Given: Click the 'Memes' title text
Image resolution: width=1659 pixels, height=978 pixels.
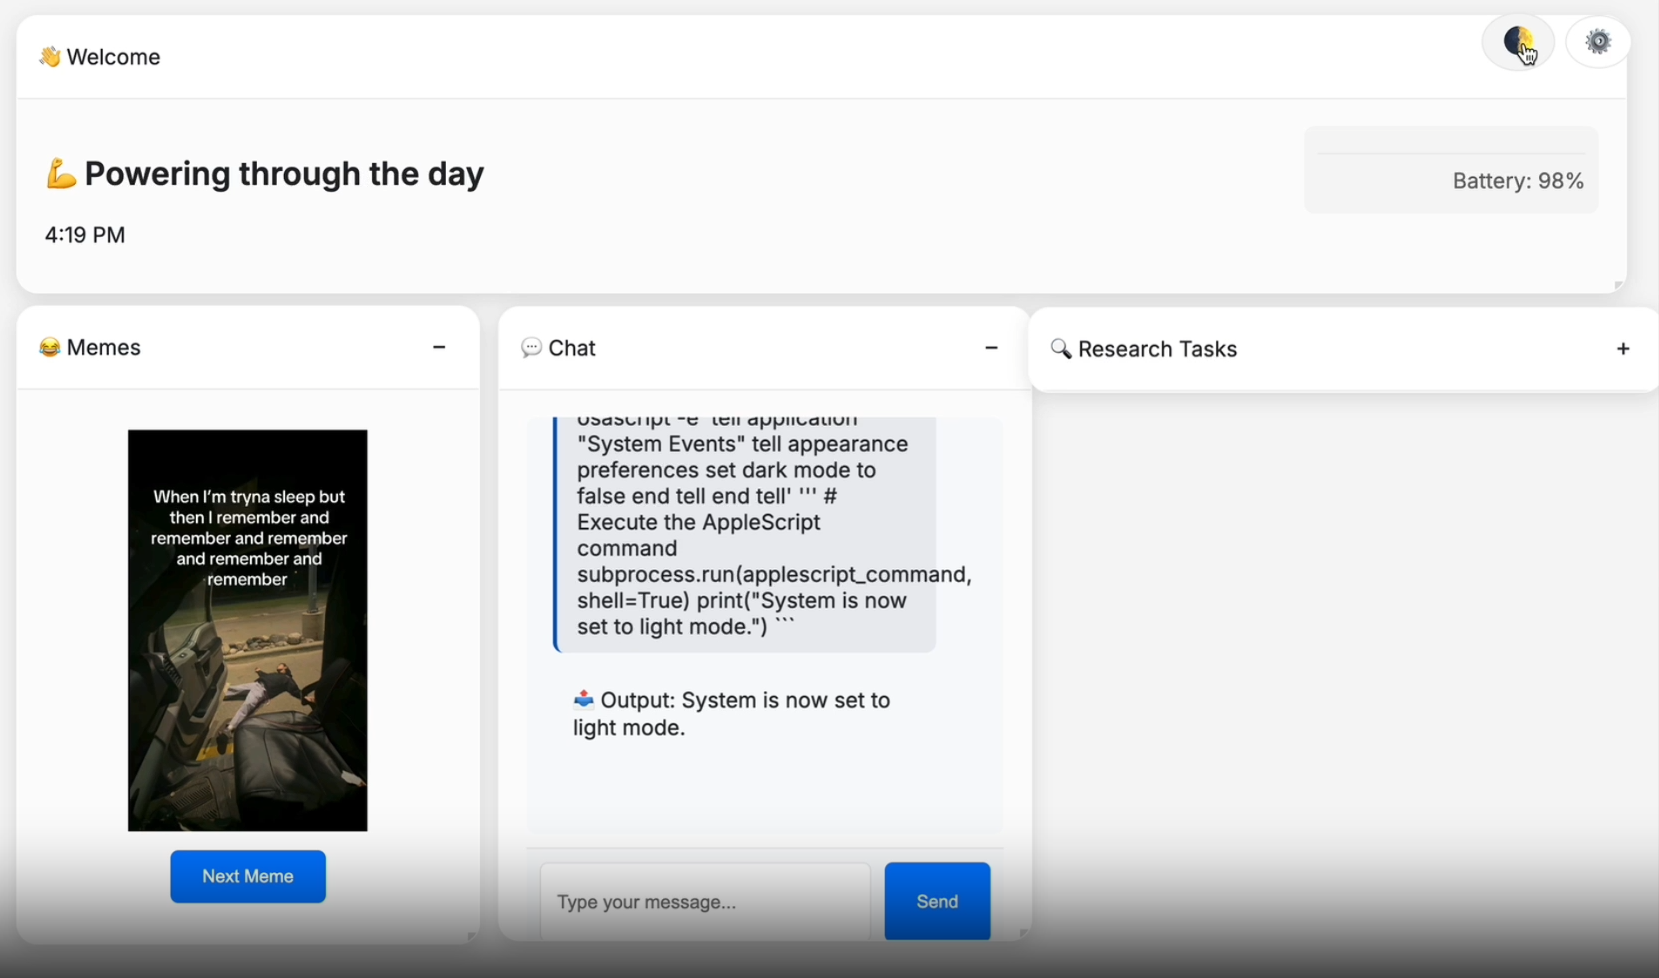Looking at the screenshot, I should point(104,347).
